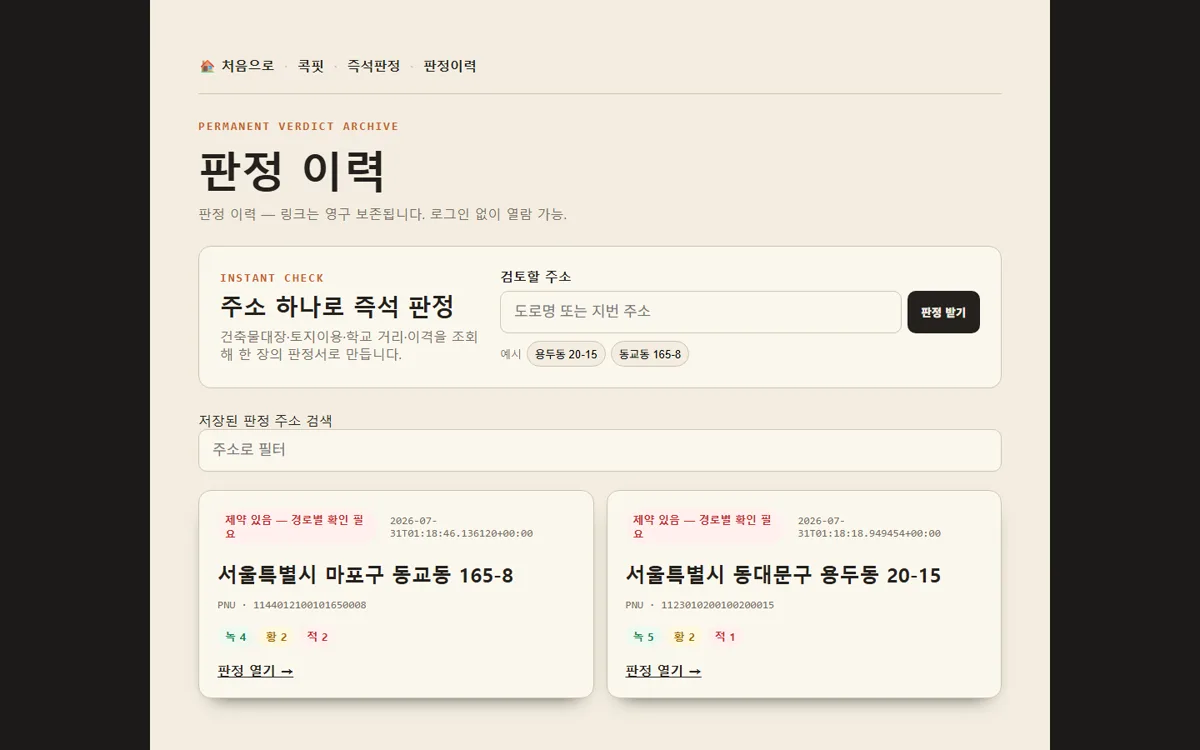Screen dimensions: 1200x750
Task: Click timestamp 01:18:46 on 동교동 card
Action: click(x=461, y=527)
